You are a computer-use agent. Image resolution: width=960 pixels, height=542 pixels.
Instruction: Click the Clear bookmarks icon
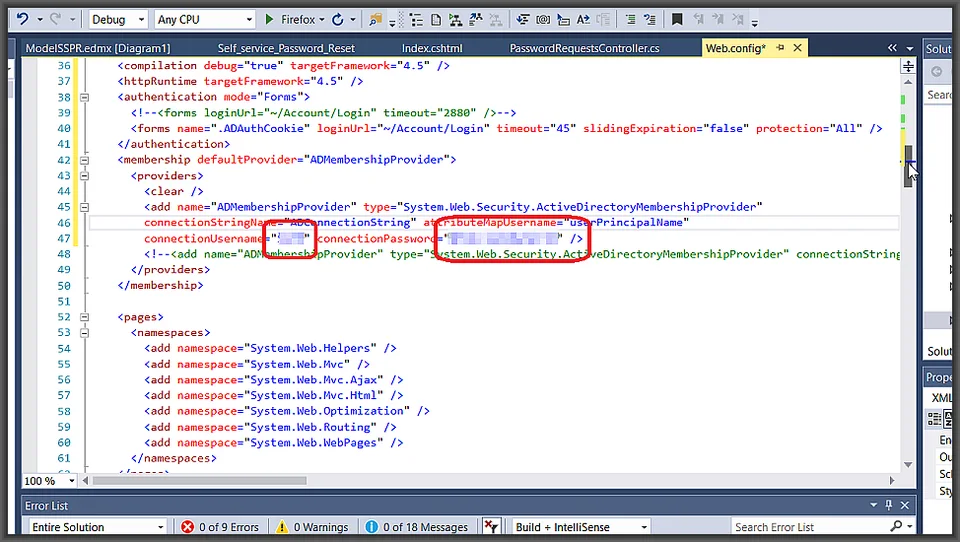point(738,20)
